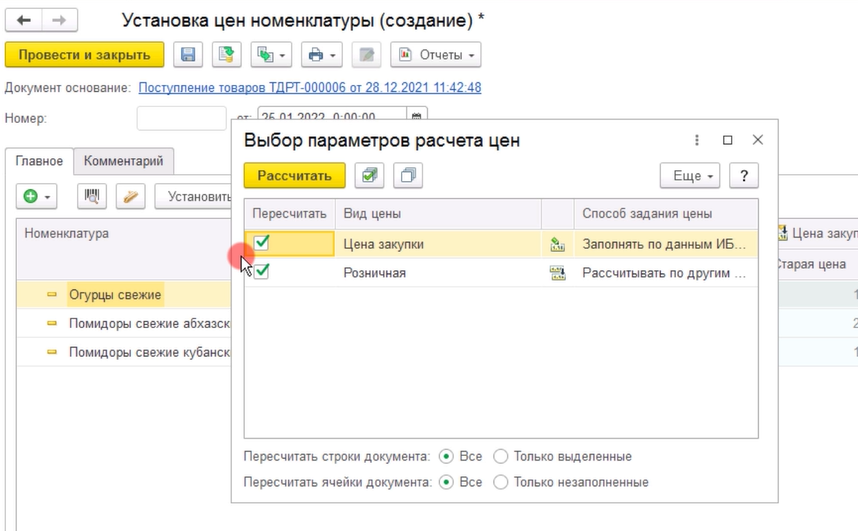Click the post document icon
Image resolution: width=858 pixels, height=531 pixels.
coord(228,55)
